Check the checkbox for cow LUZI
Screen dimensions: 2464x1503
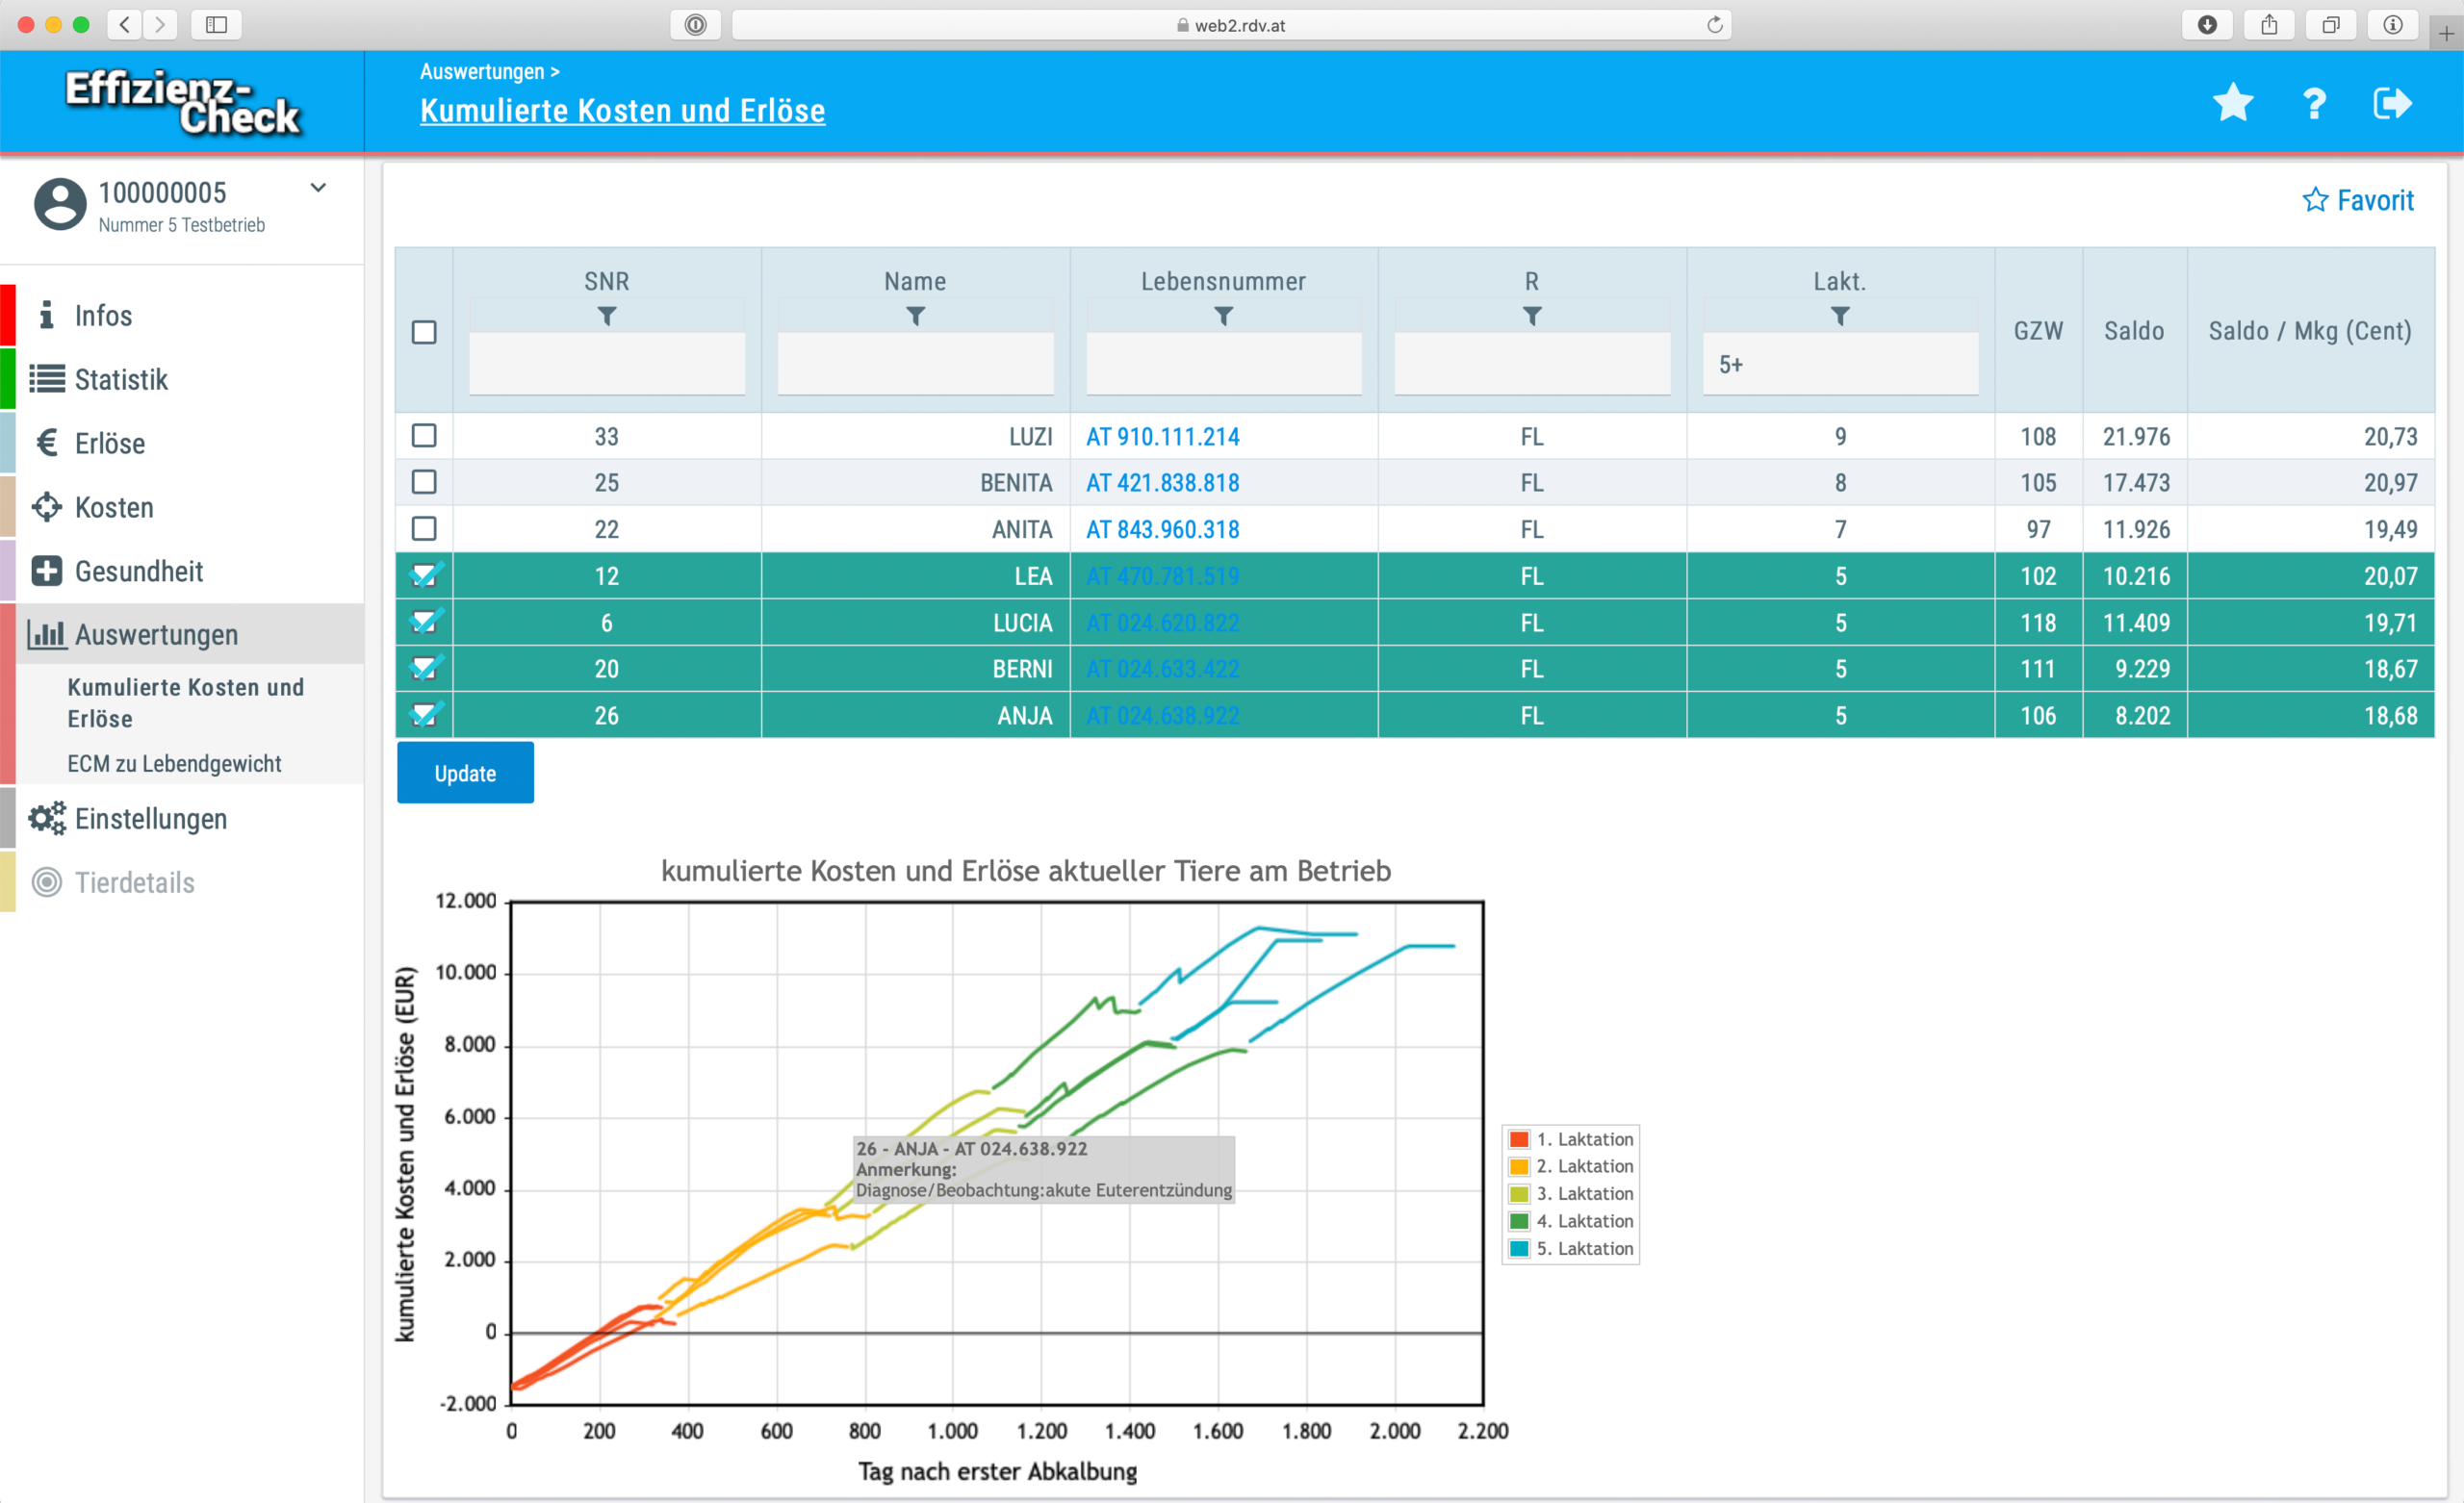point(424,436)
